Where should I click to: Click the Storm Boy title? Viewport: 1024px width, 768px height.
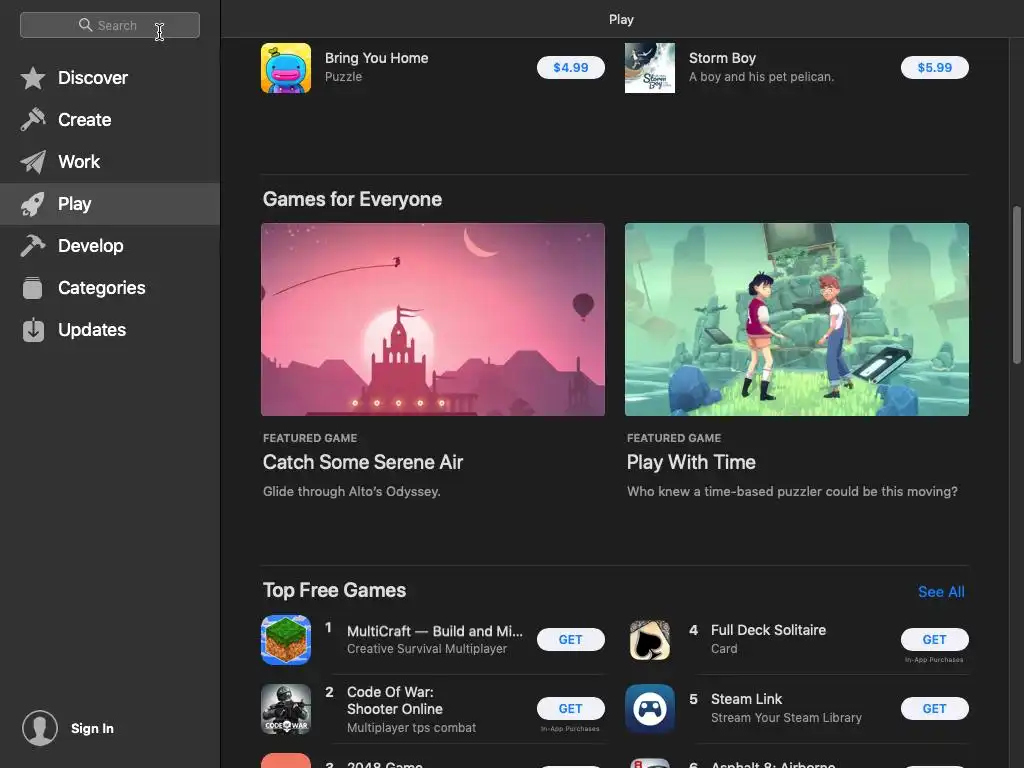[x=722, y=58]
